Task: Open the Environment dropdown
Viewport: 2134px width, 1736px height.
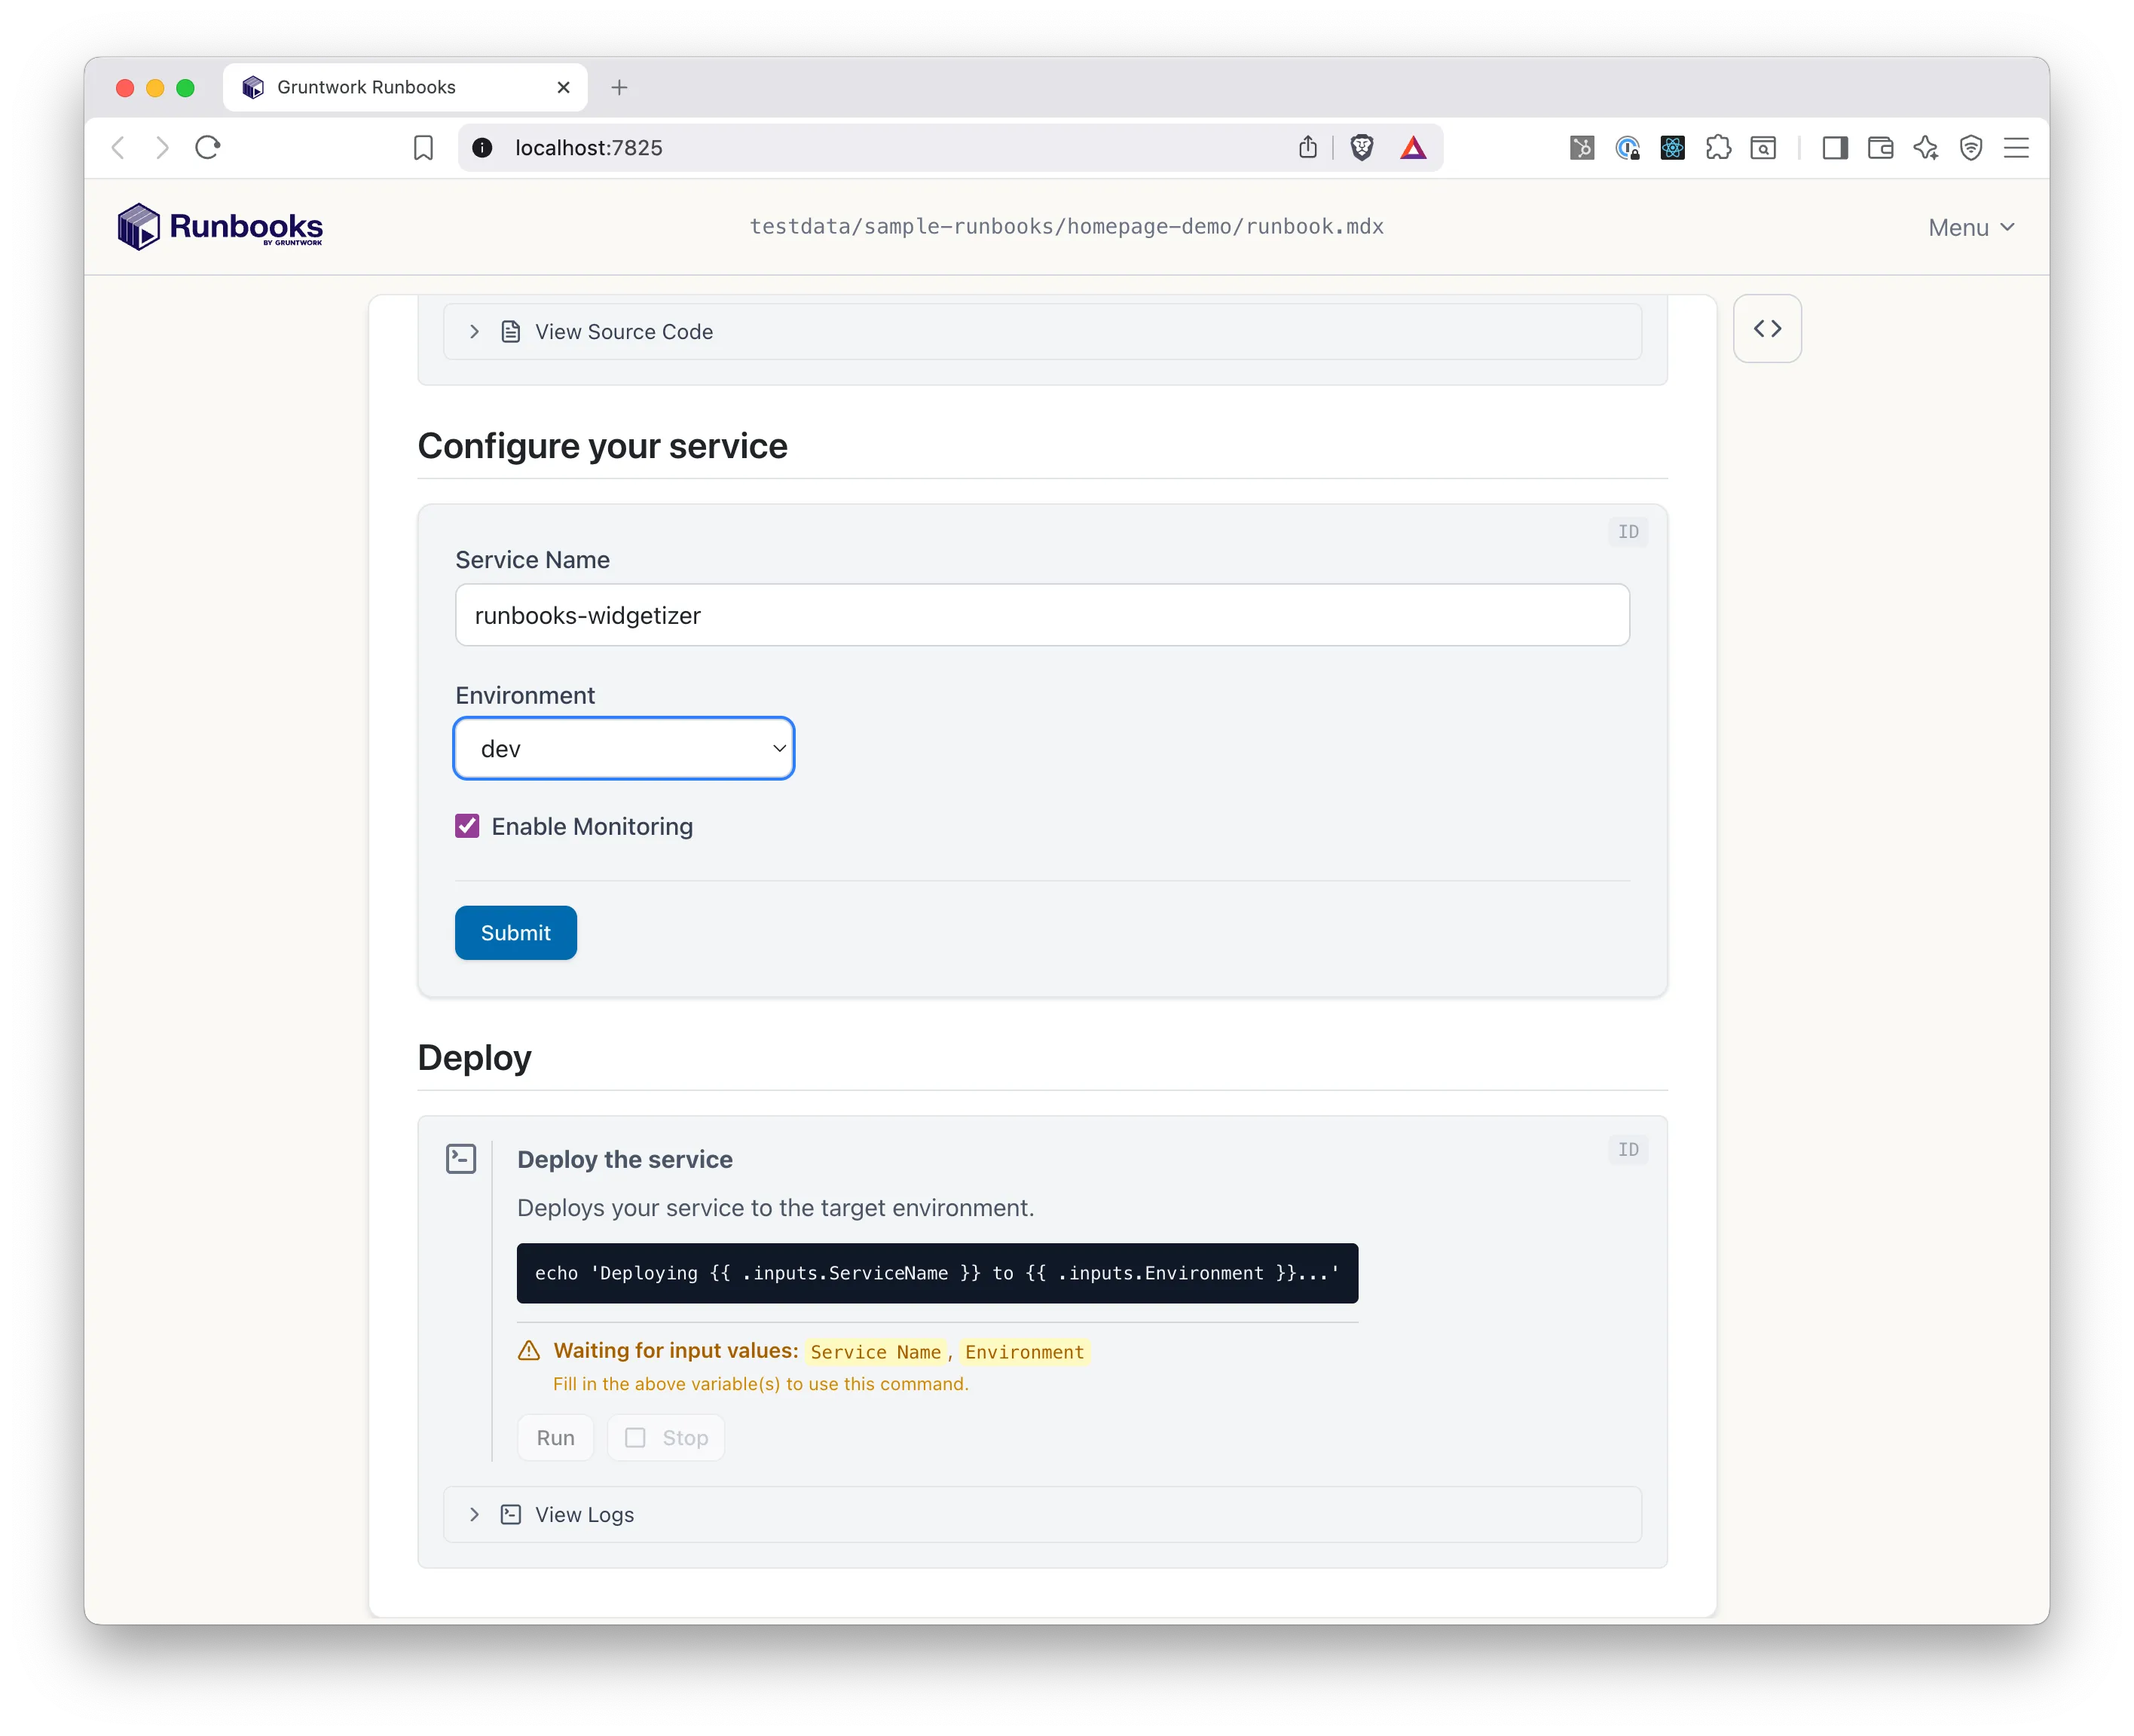Action: coord(623,748)
